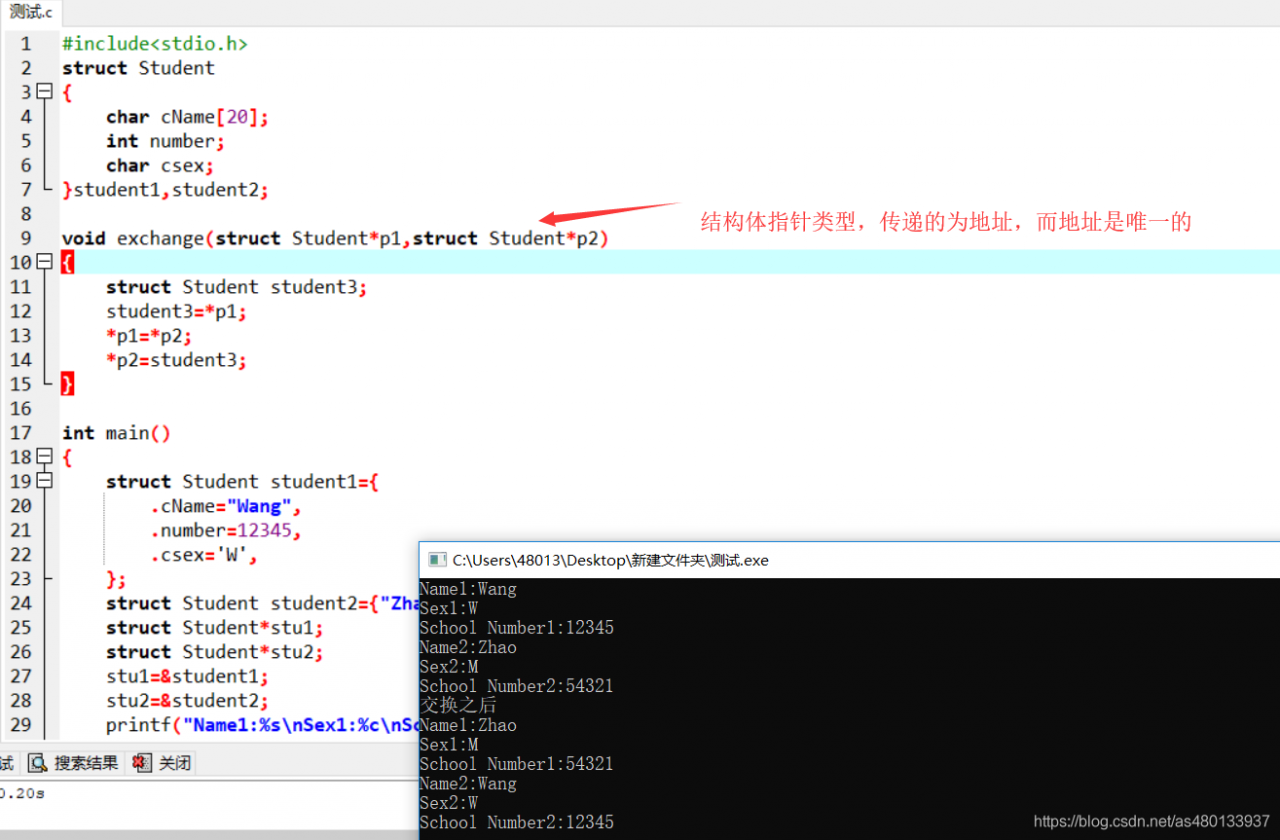The image size is (1280, 840).
Task: Place cursor on char cName[20]; line
Action: [x=188, y=117]
